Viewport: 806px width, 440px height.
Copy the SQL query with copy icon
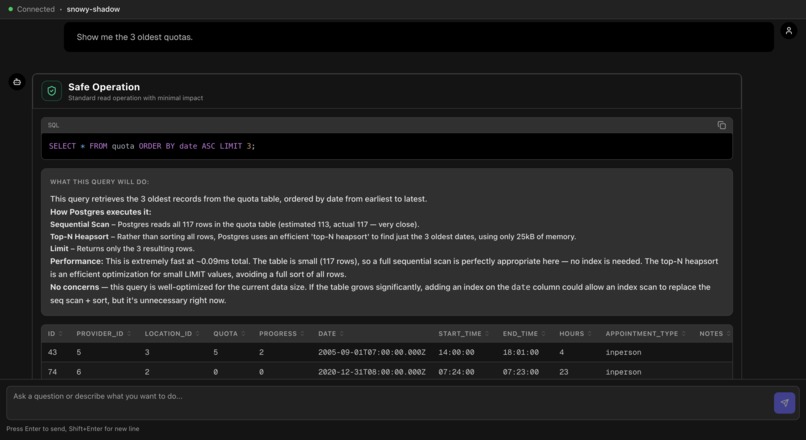[x=721, y=125]
